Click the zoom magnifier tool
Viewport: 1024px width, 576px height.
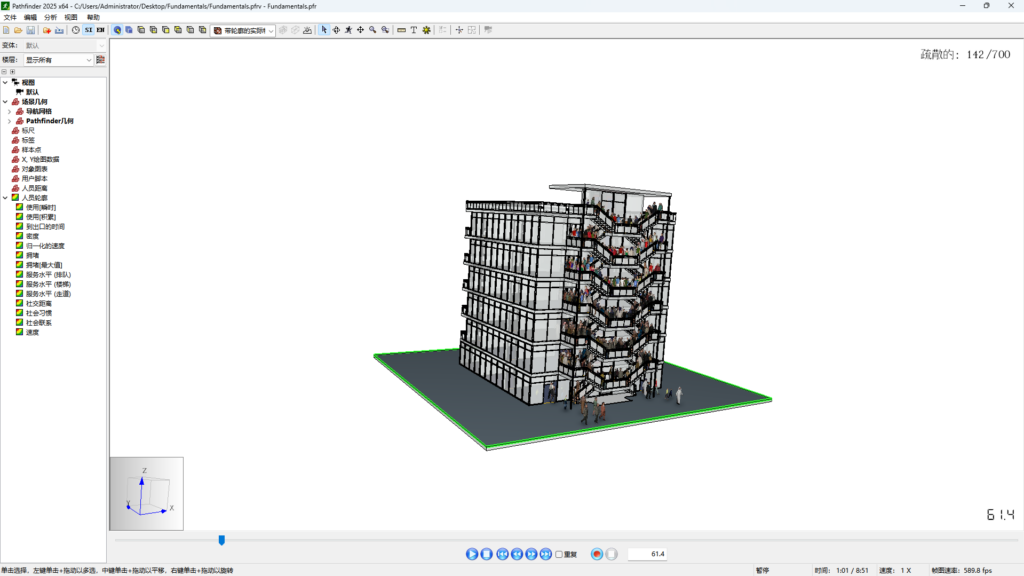(372, 30)
